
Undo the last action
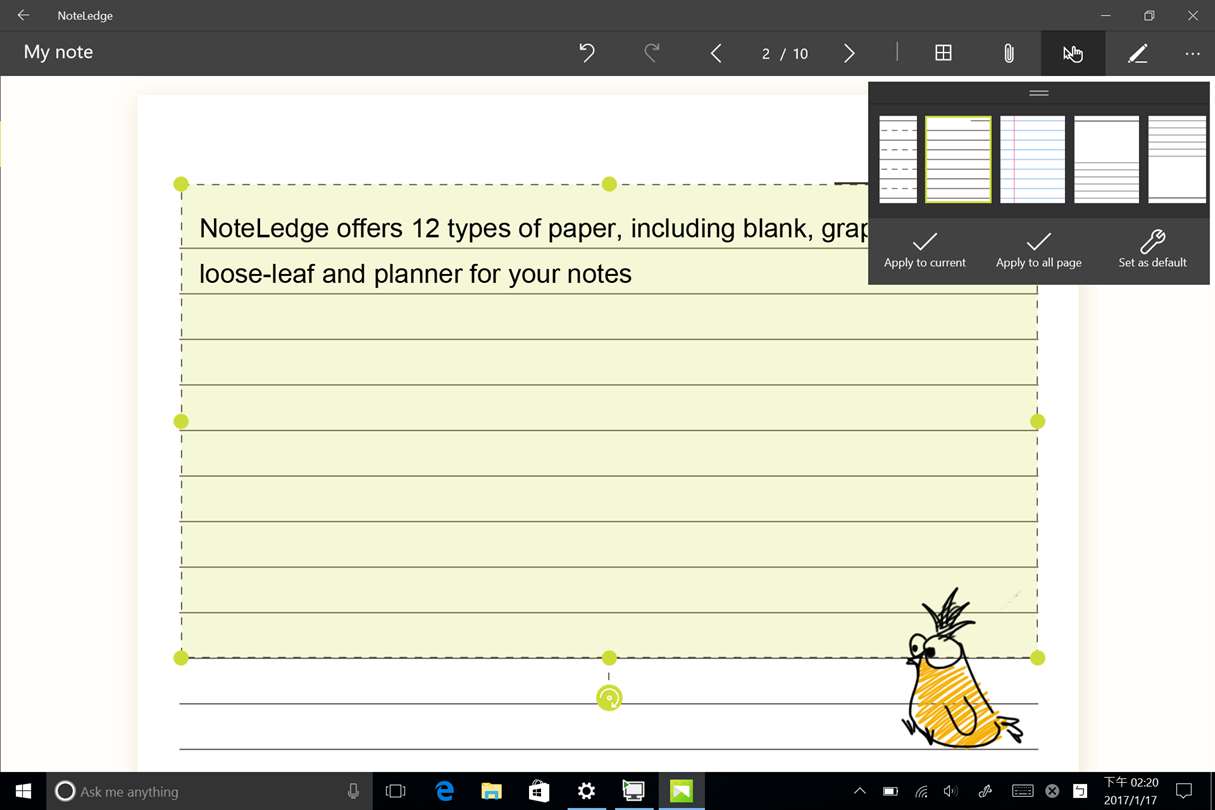pyautogui.click(x=587, y=53)
